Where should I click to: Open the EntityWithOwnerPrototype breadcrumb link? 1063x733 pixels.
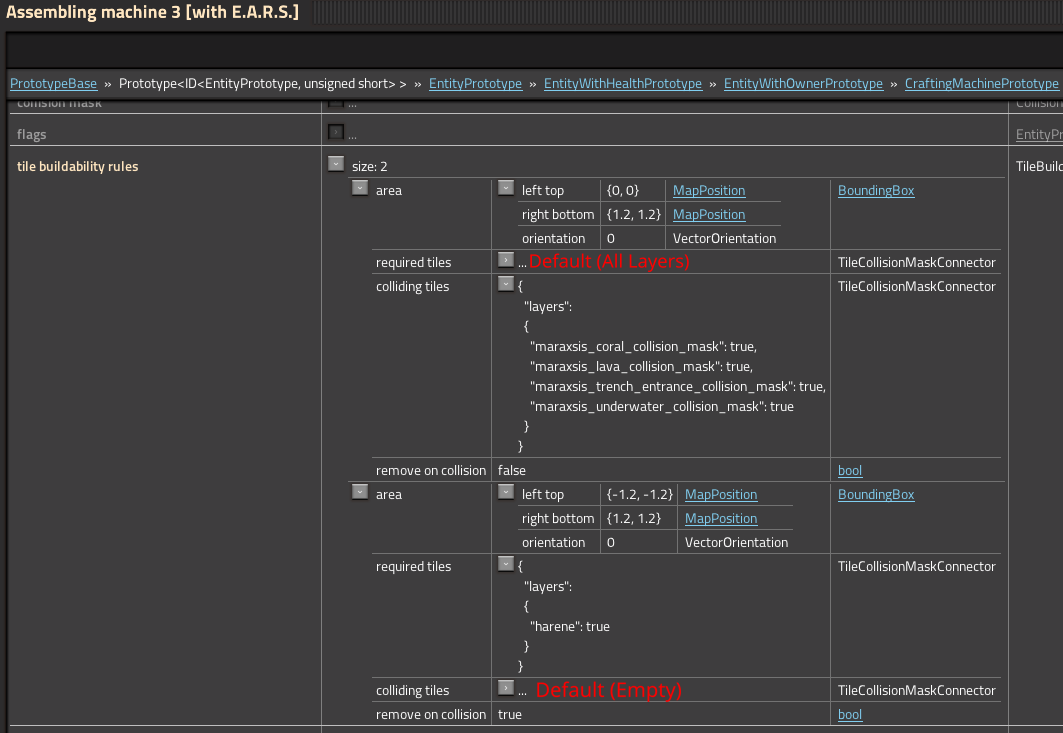click(803, 83)
